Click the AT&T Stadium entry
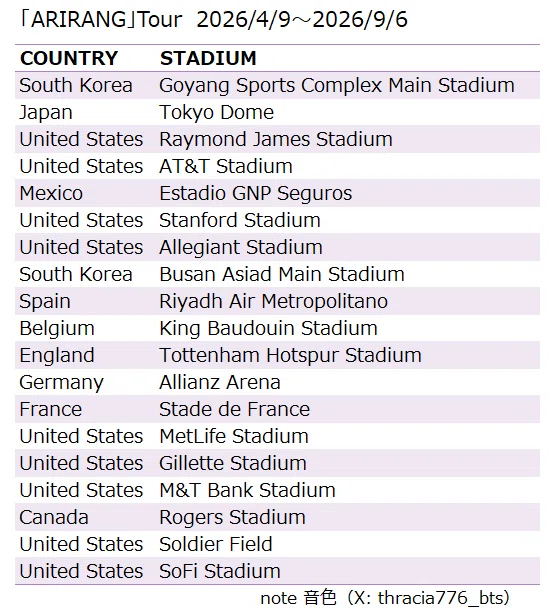The height and width of the screenshot is (608, 554). 226,166
